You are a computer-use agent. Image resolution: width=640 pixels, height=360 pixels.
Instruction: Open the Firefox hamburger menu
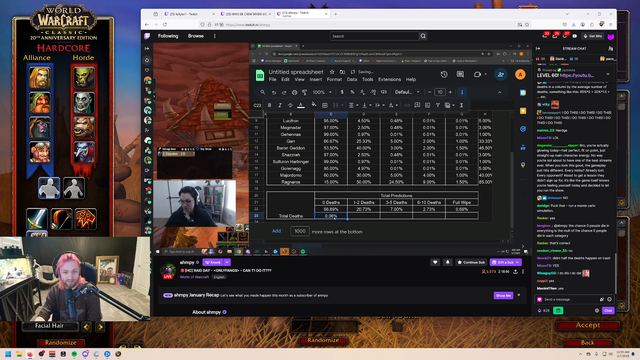(611, 24)
